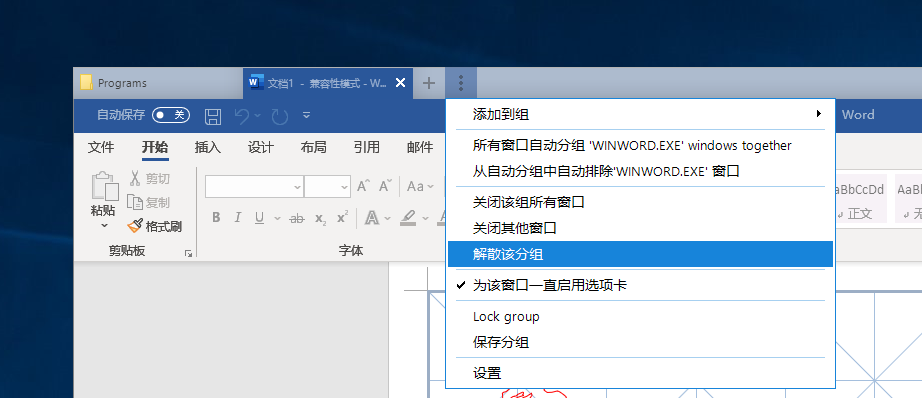Switch to the 开始 Home tab
The width and height of the screenshot is (922, 398).
[x=155, y=147]
